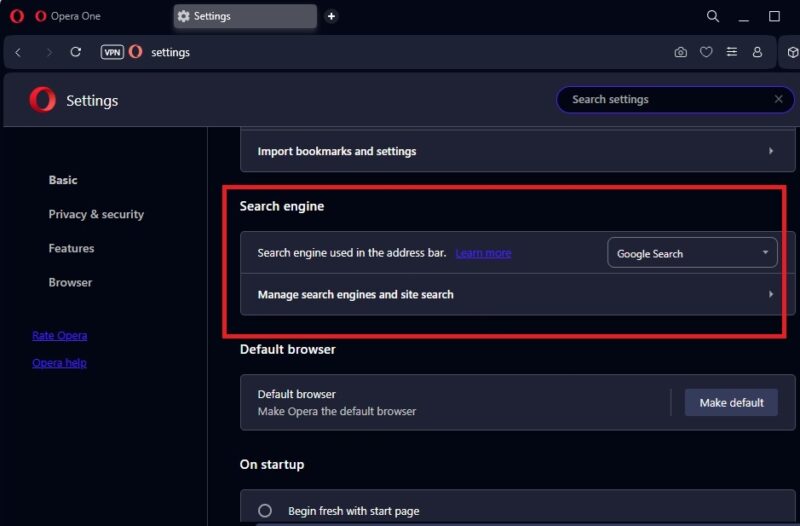Add bookmark with heart icon
The height and width of the screenshot is (526, 800).
pos(706,52)
